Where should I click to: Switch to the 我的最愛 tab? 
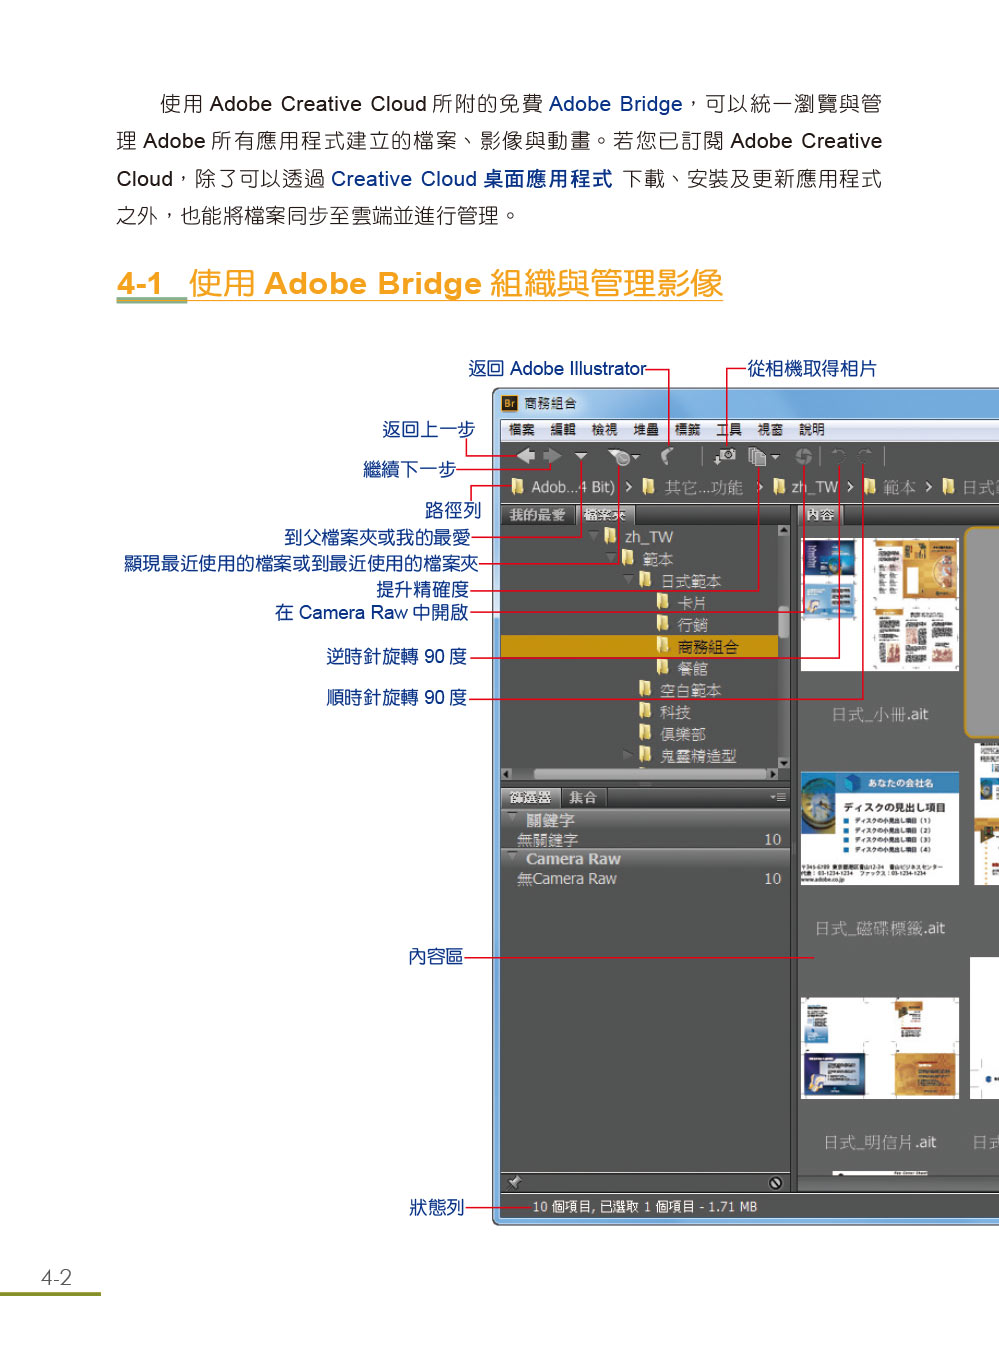[x=537, y=515]
